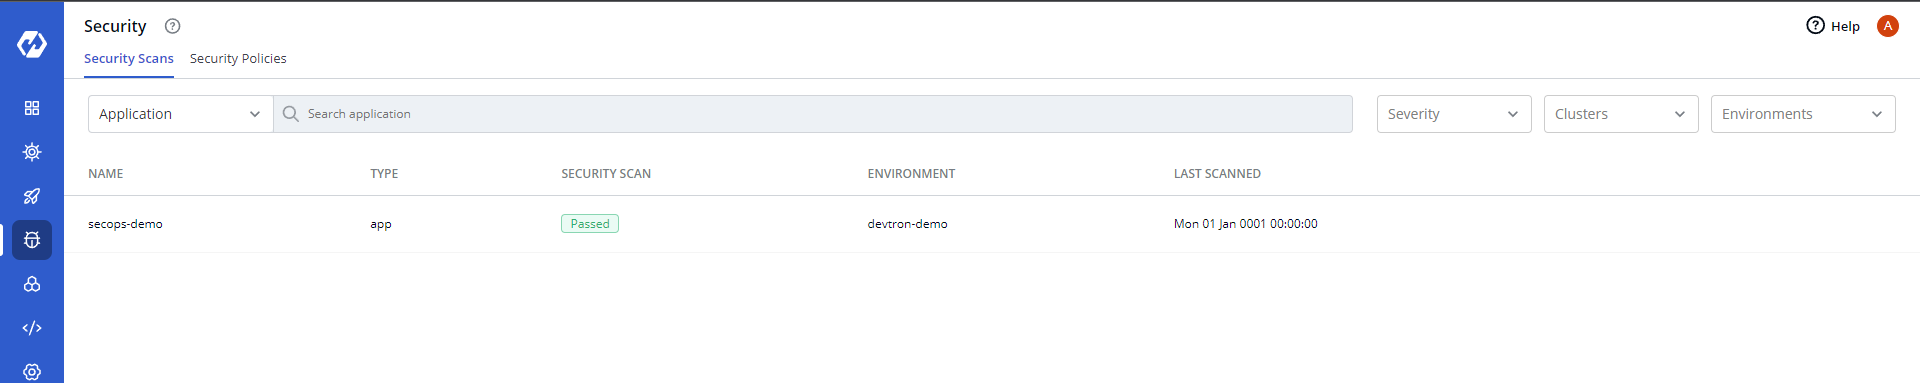The width and height of the screenshot is (1920, 383).
Task: Click into the Search application field
Action: pos(813,114)
